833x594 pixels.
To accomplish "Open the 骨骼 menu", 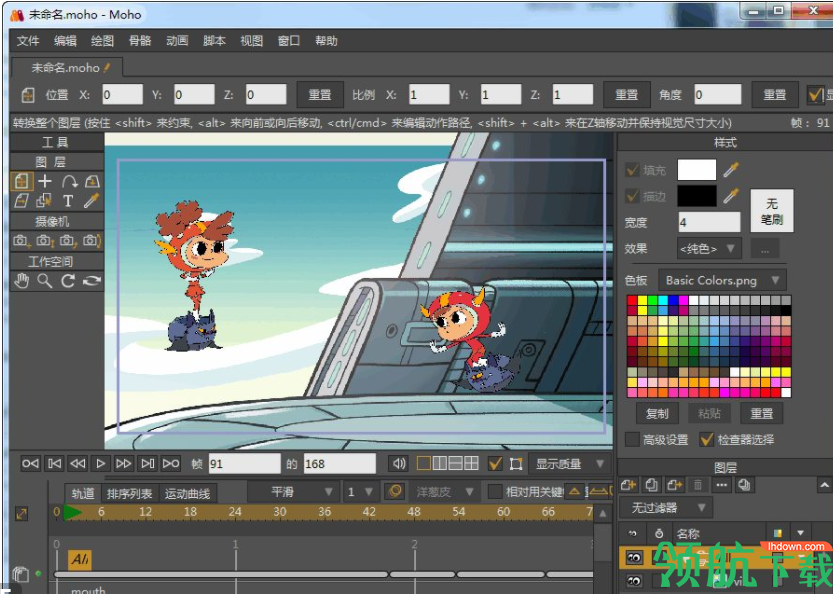I will [x=140, y=41].
